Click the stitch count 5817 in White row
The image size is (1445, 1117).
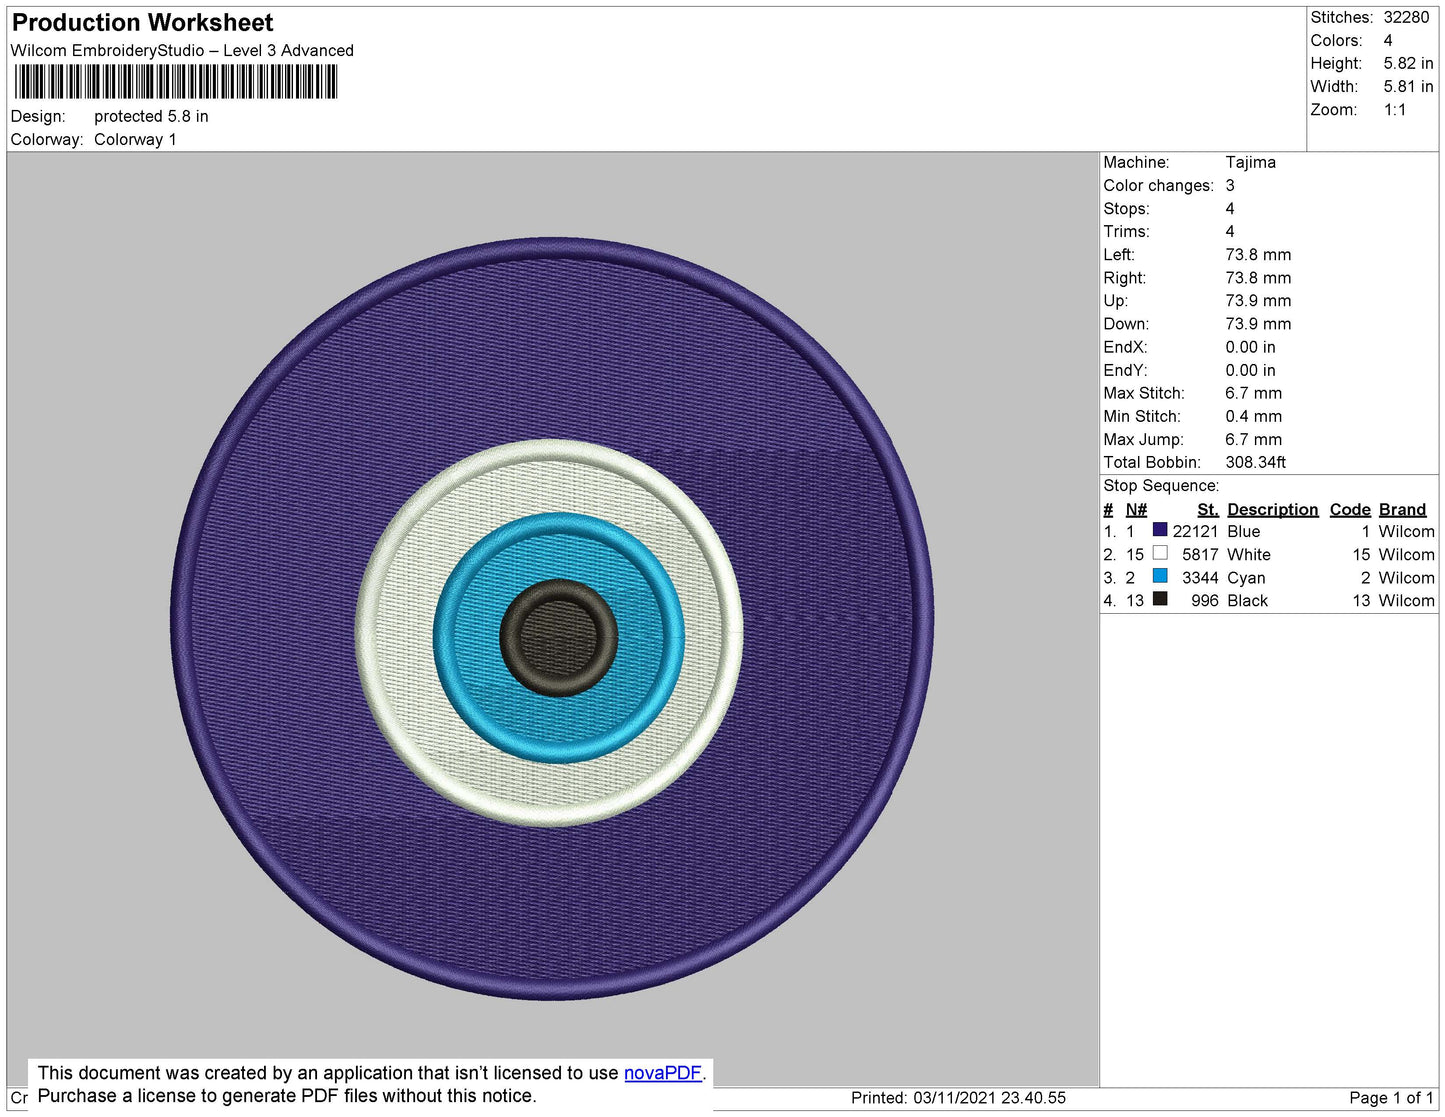[x=1200, y=554]
